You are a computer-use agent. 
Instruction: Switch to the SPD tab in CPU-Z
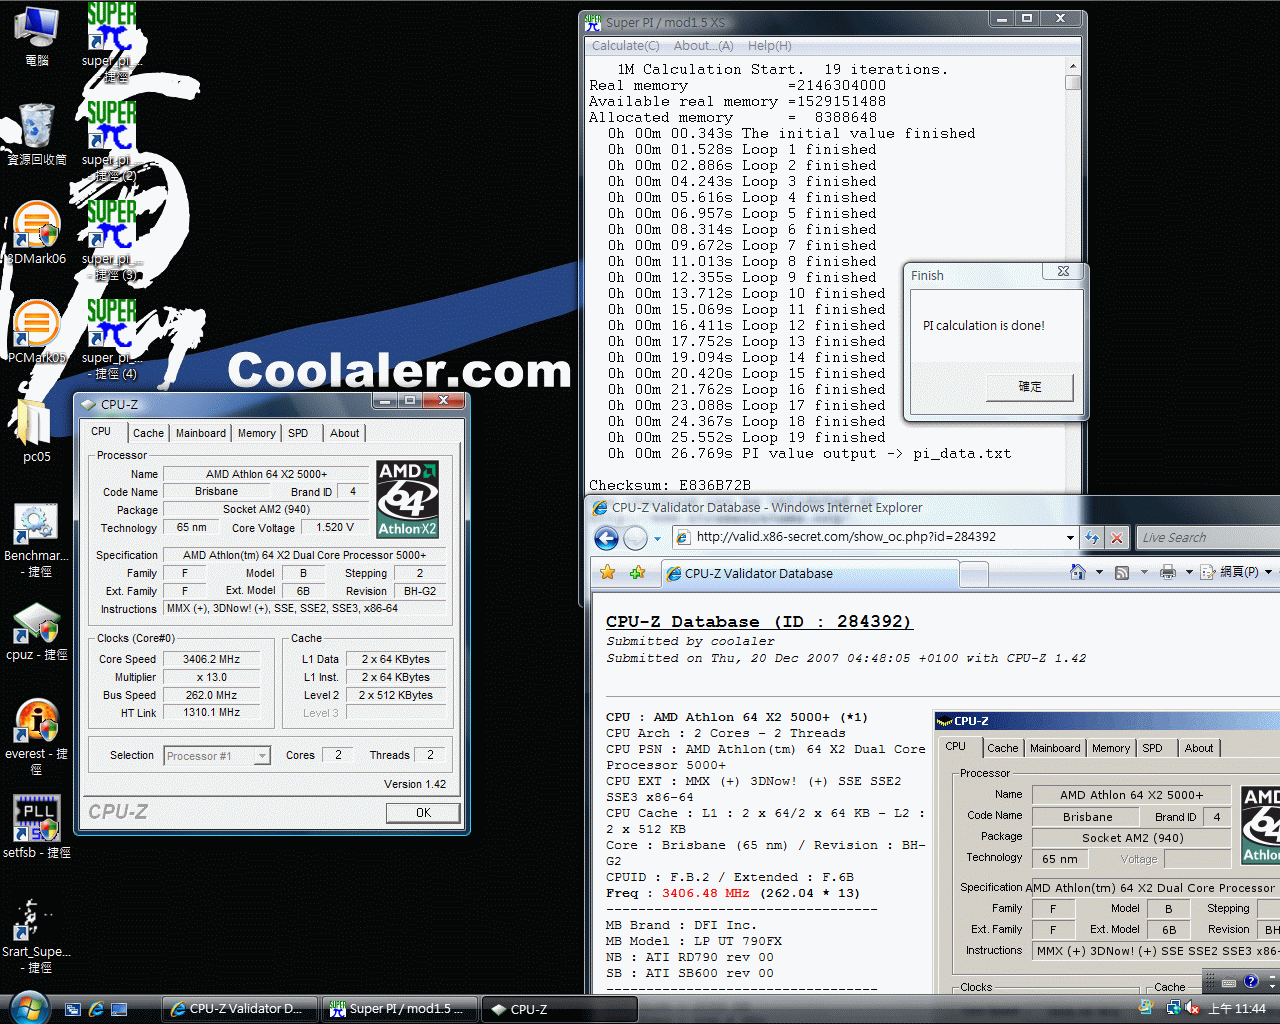(x=298, y=433)
